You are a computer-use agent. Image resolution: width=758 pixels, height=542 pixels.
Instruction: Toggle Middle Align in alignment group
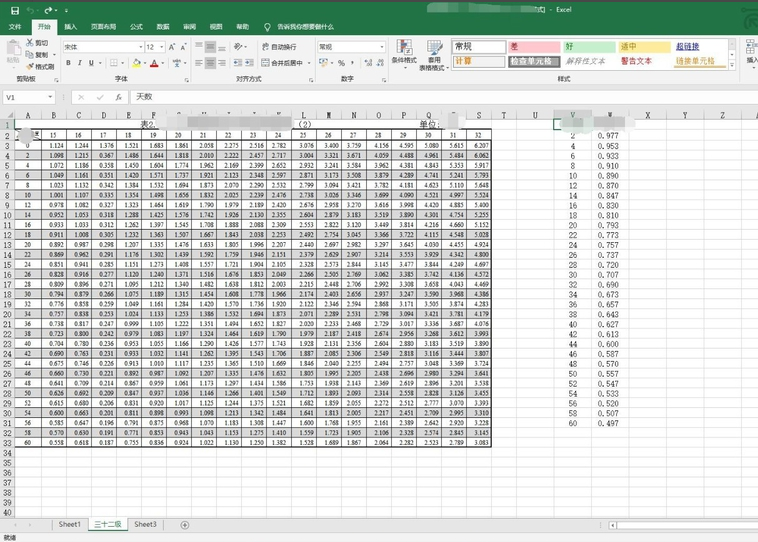click(x=210, y=47)
